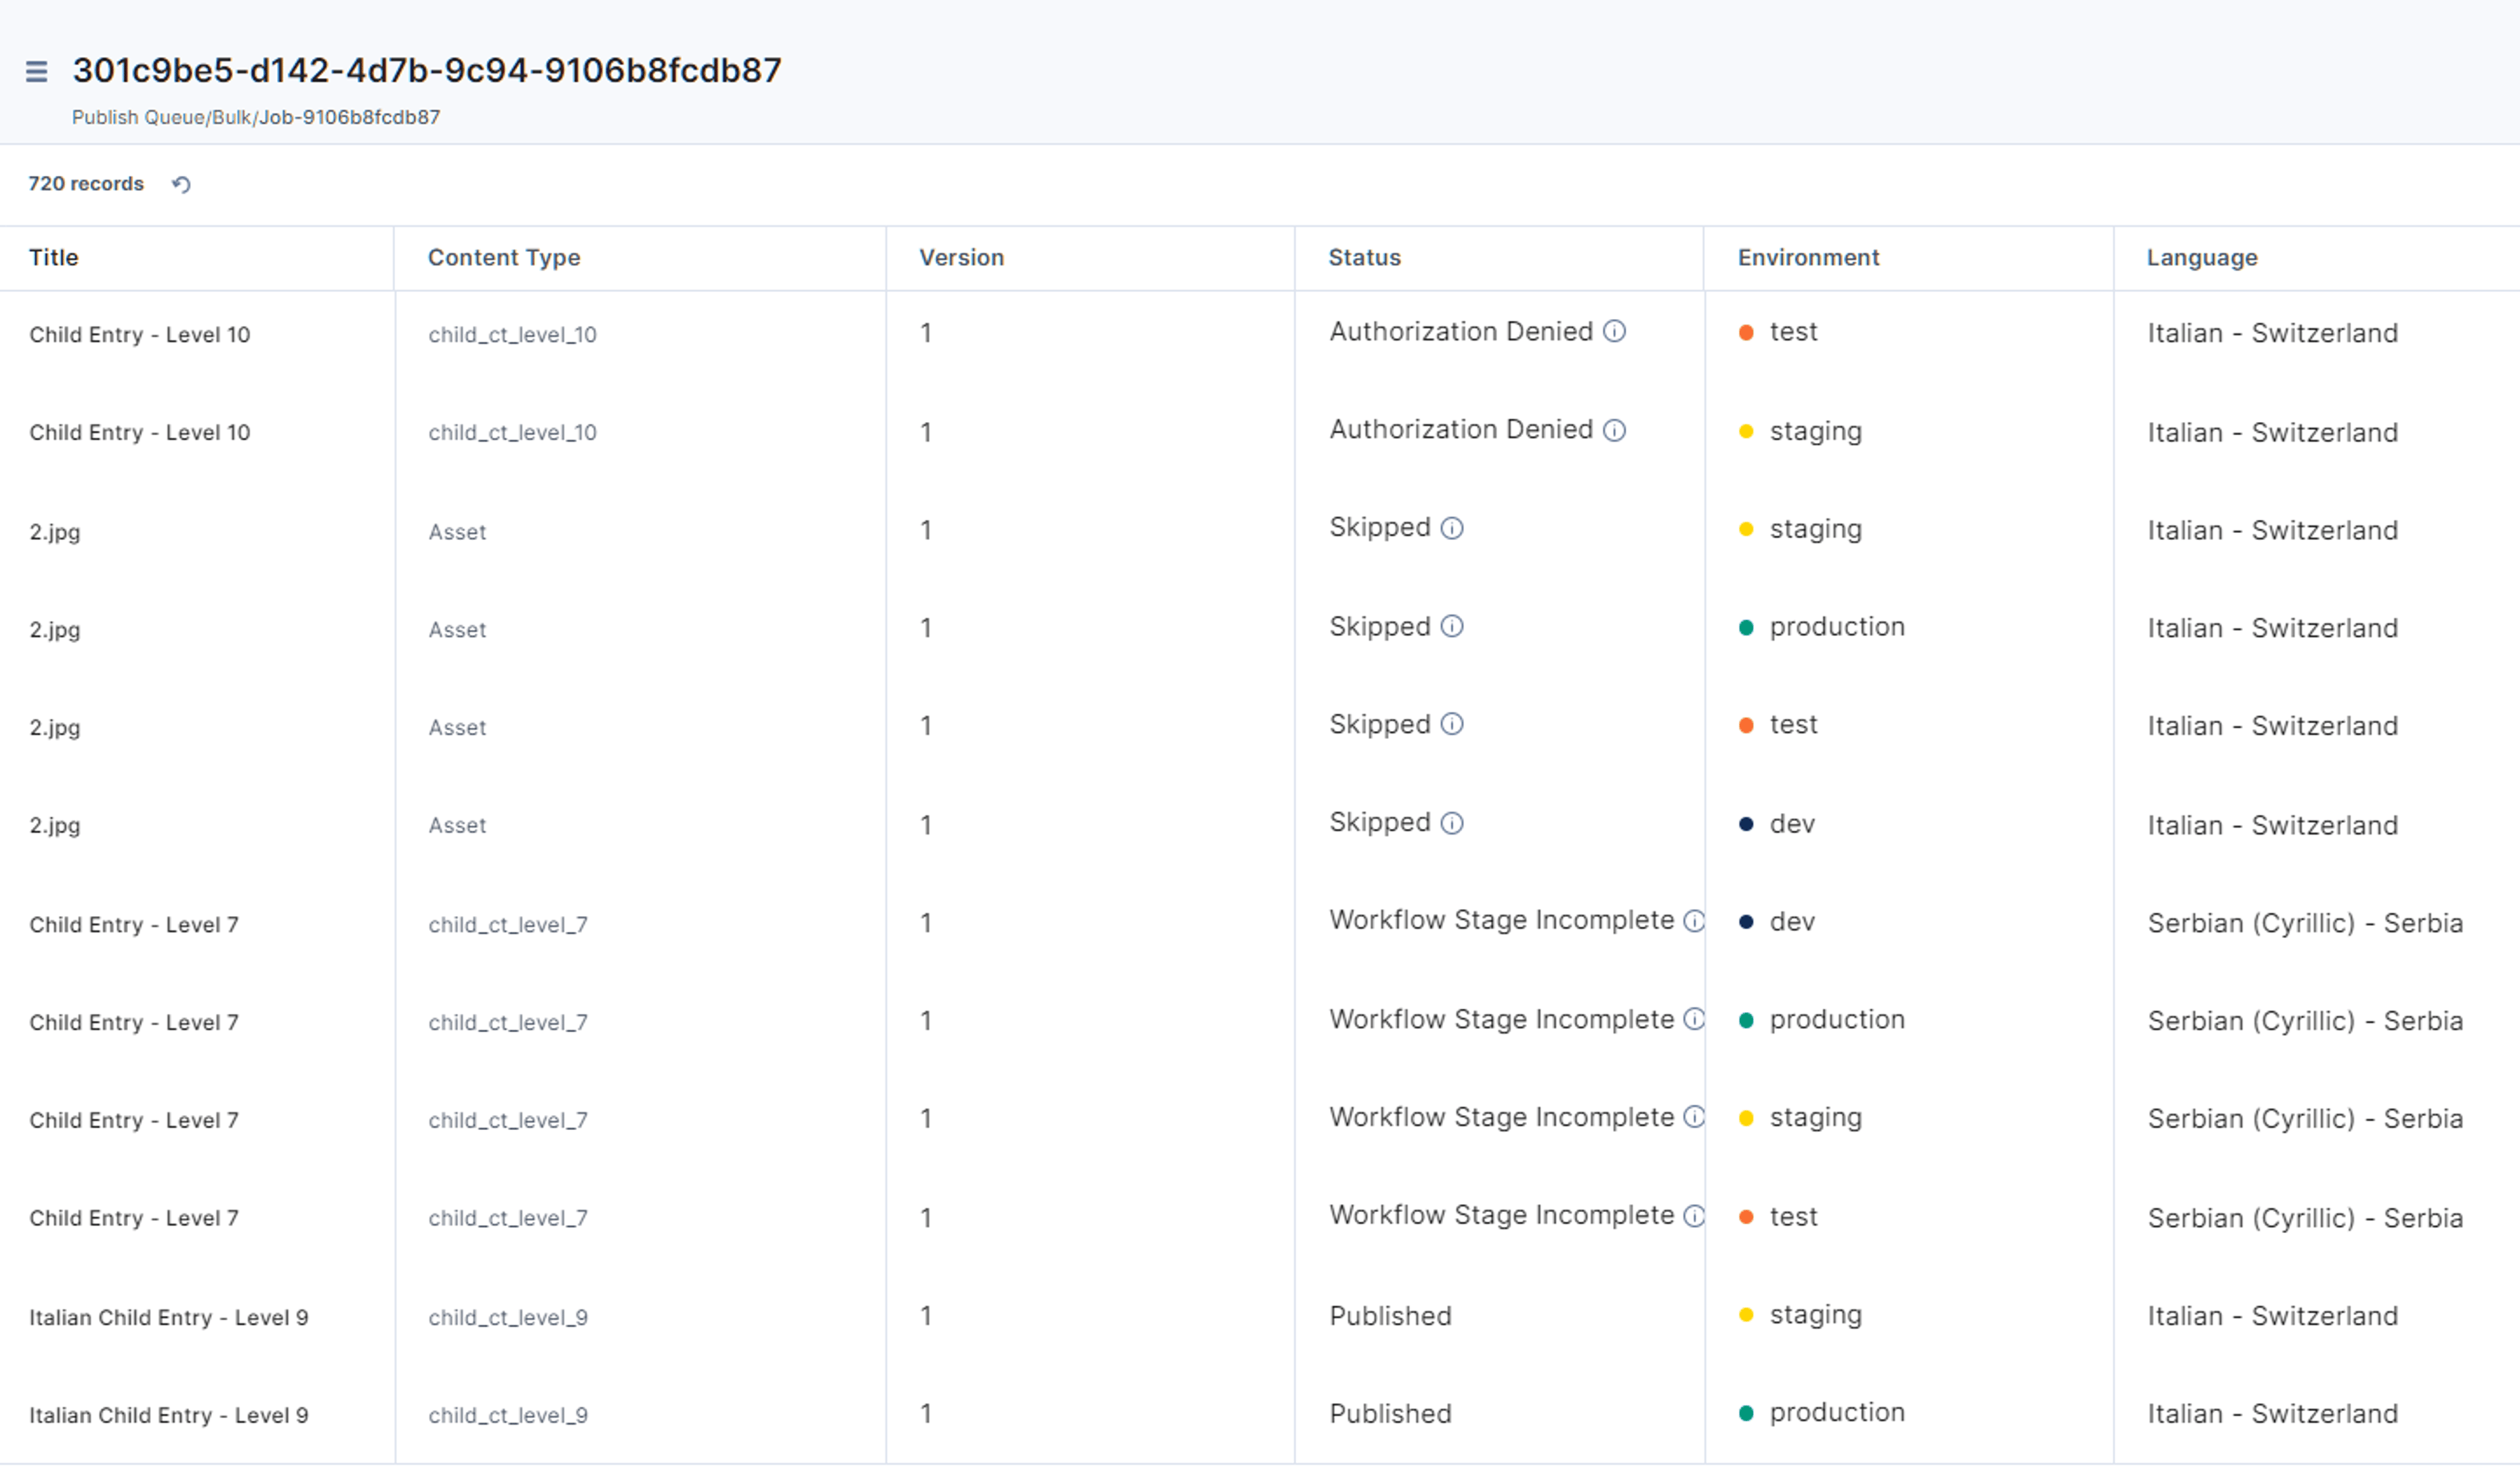Viewport: 2520px width, 1470px height.
Task: Open Workflow Stage Incomplete info icon, staging row
Action: pyautogui.click(x=1694, y=1117)
